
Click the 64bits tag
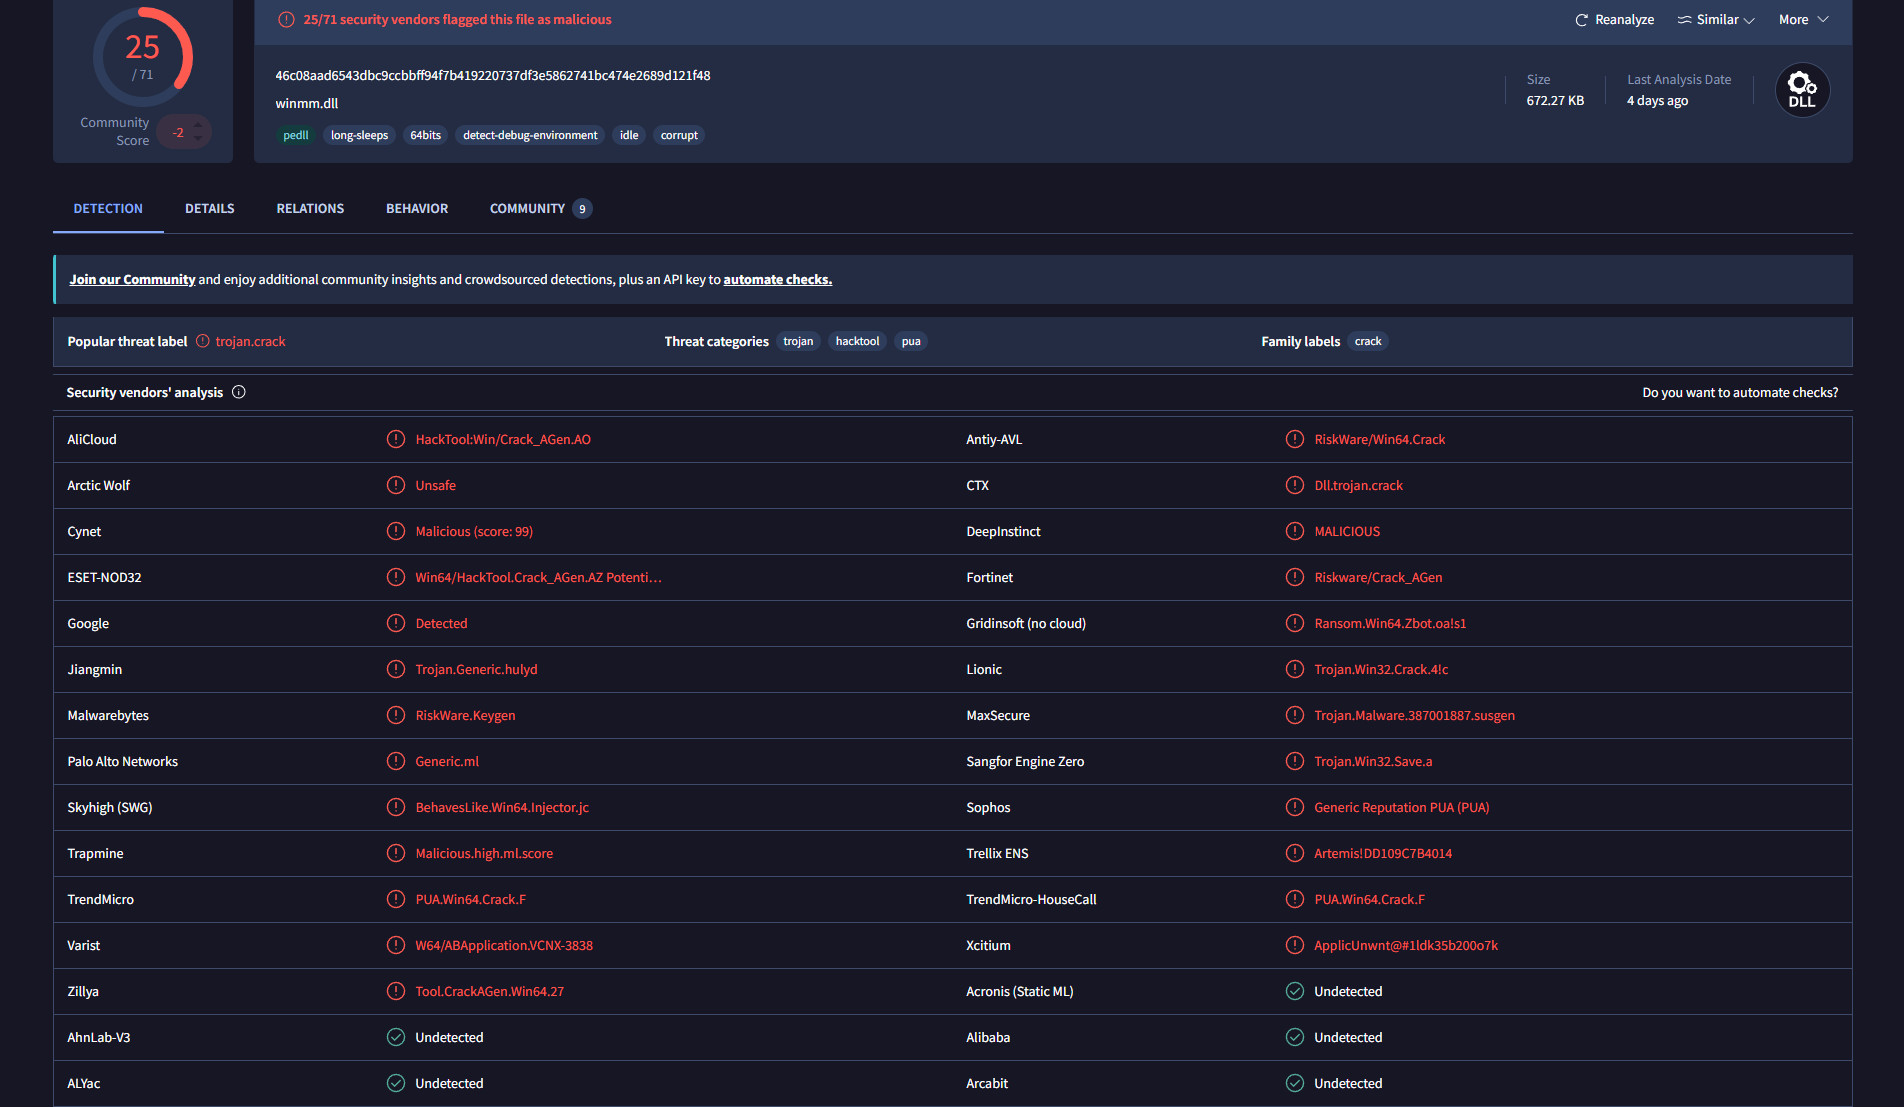(x=425, y=135)
